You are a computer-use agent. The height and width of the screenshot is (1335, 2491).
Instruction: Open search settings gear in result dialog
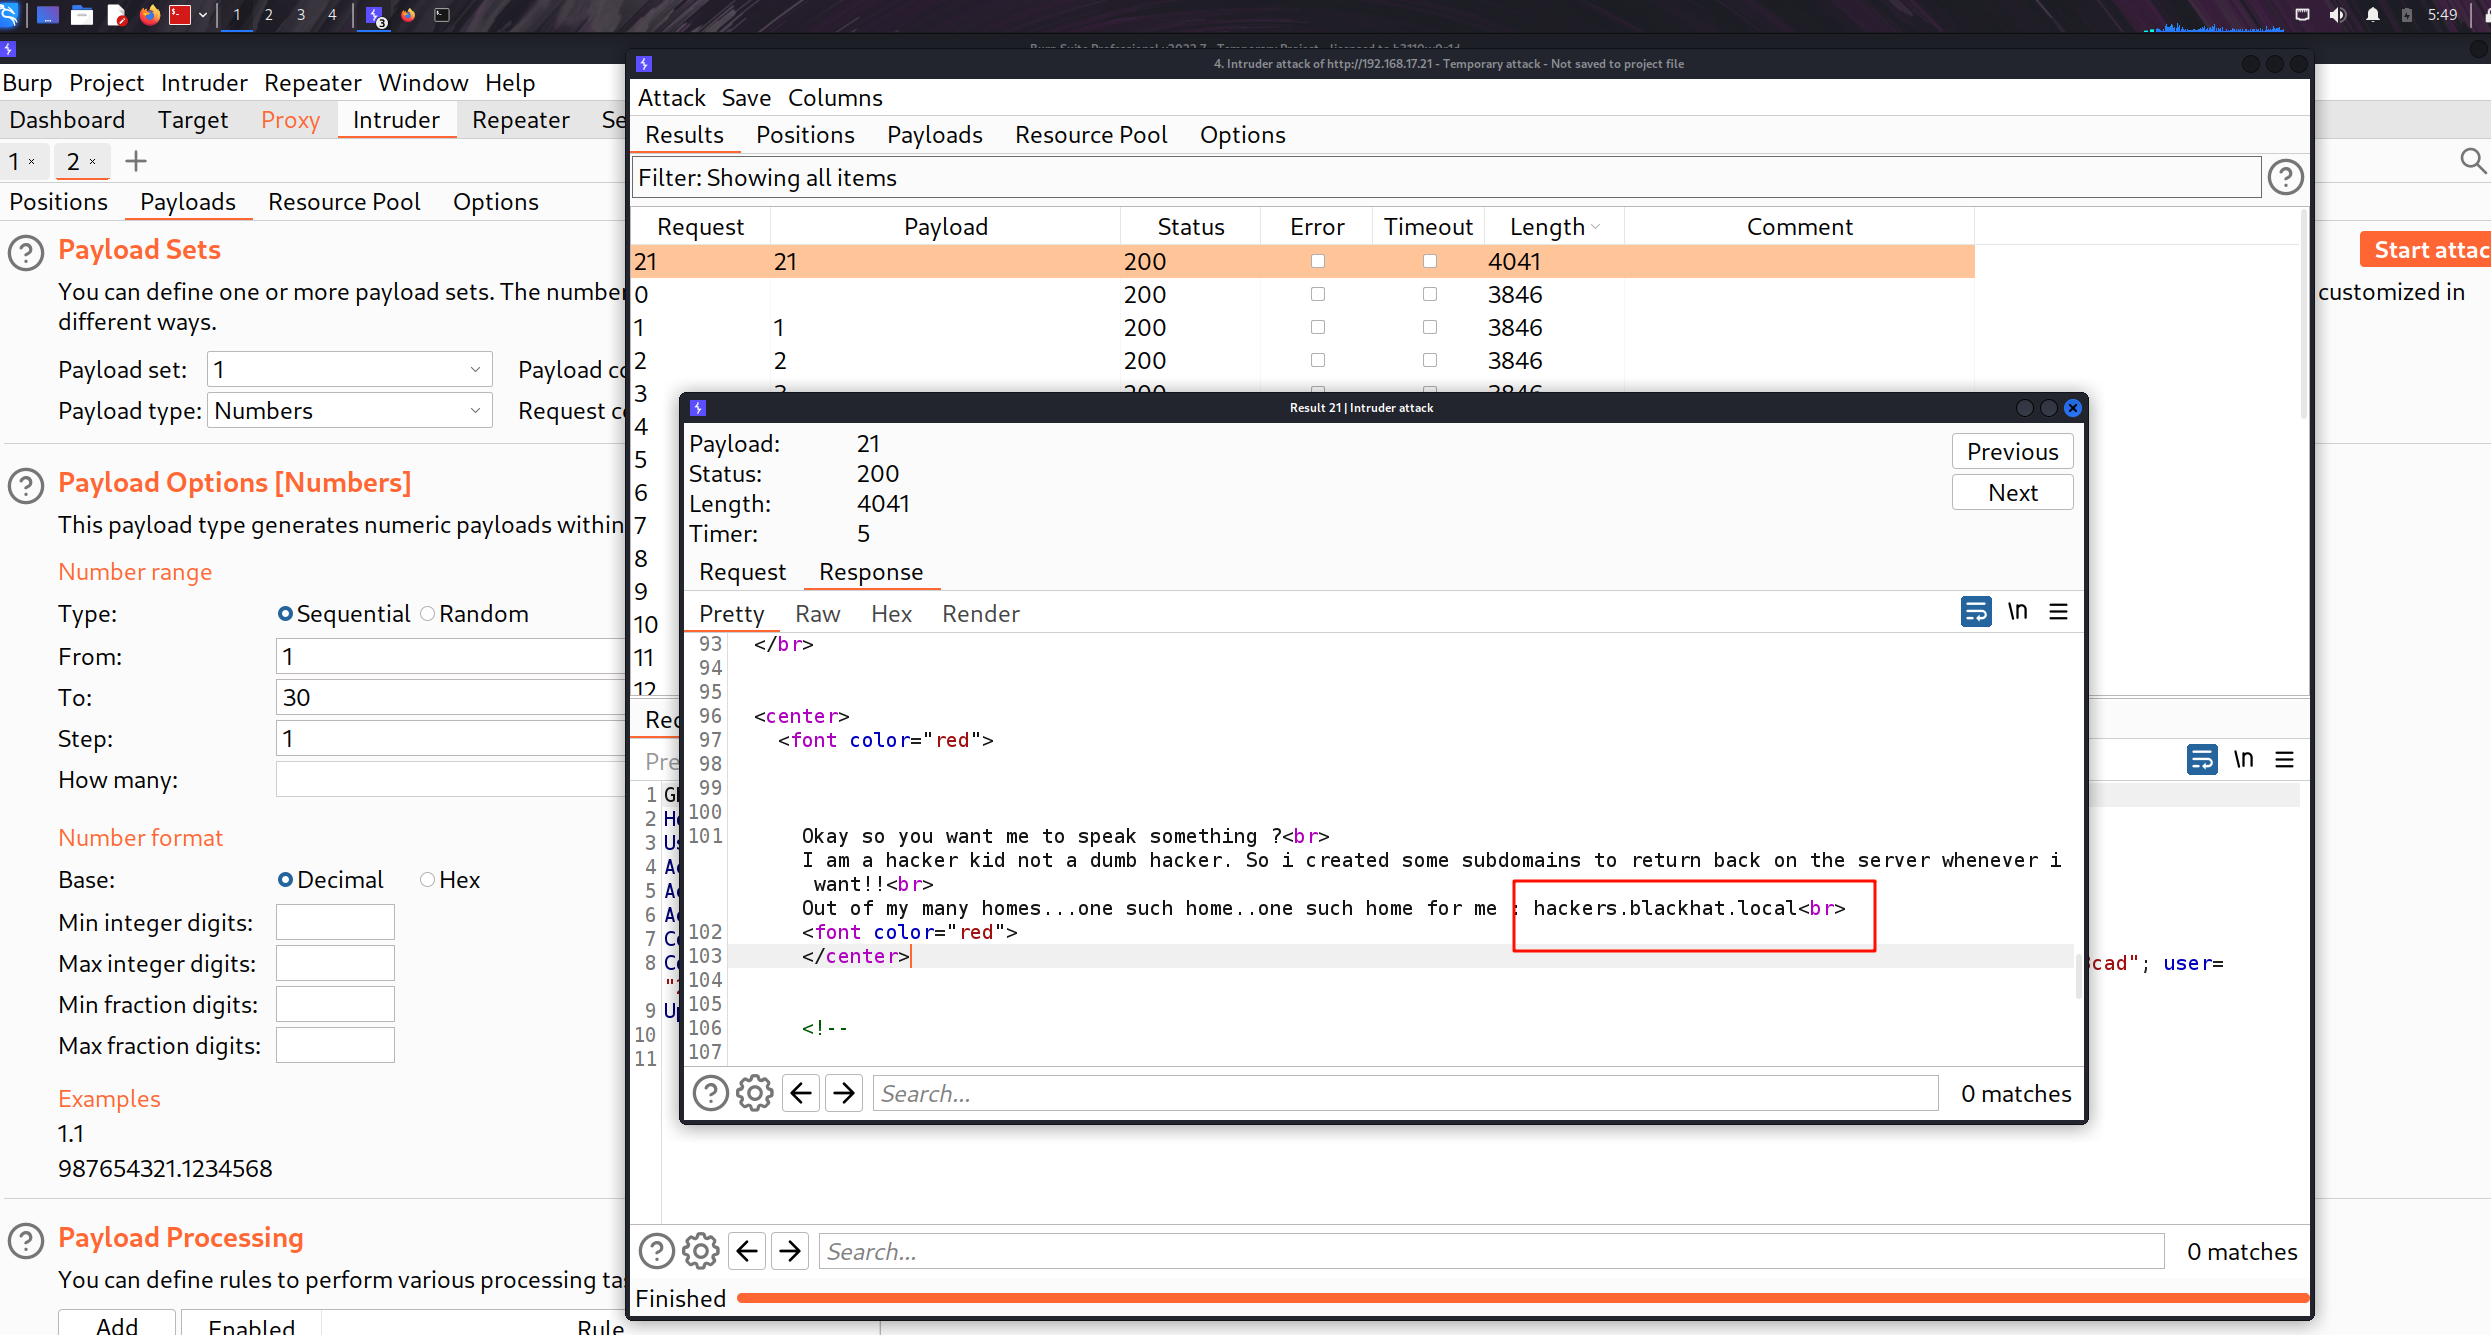tap(754, 1093)
